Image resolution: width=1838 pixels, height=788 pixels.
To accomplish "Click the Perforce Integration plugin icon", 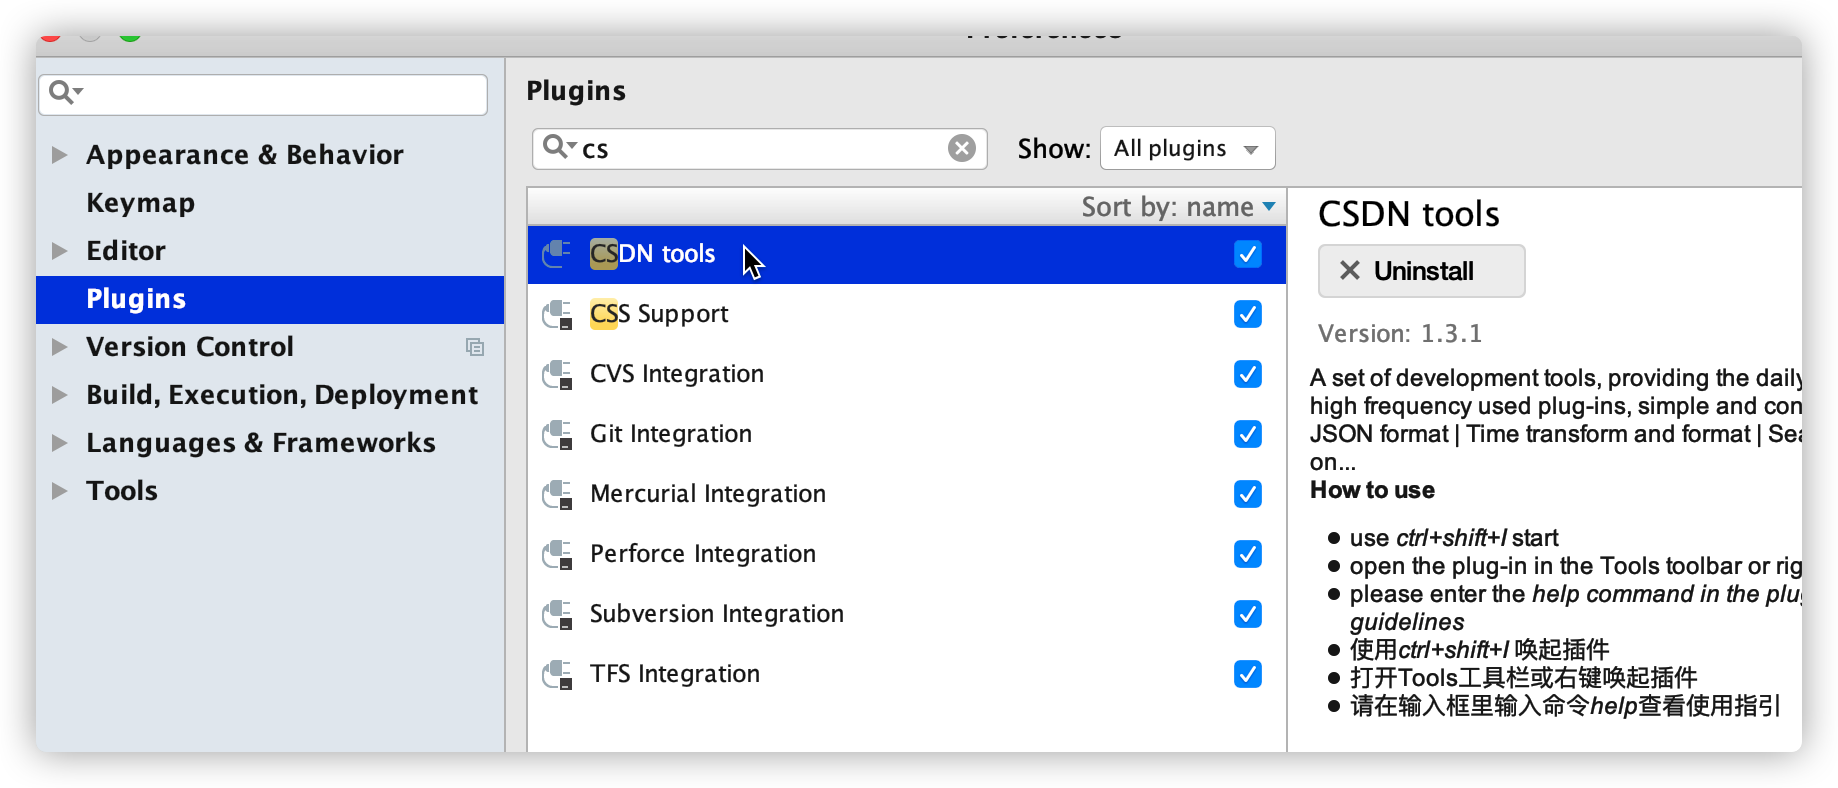I will pyautogui.click(x=557, y=554).
